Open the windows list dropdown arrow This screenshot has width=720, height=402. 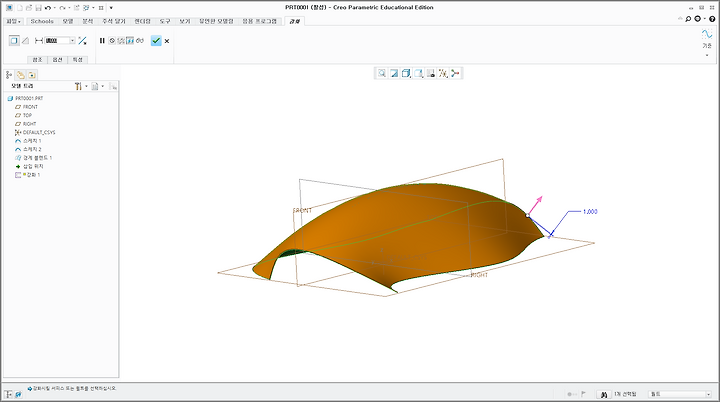point(93,8)
